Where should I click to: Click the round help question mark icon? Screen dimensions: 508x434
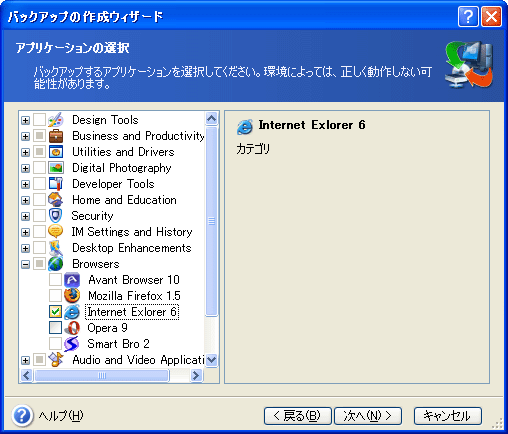coord(22,416)
